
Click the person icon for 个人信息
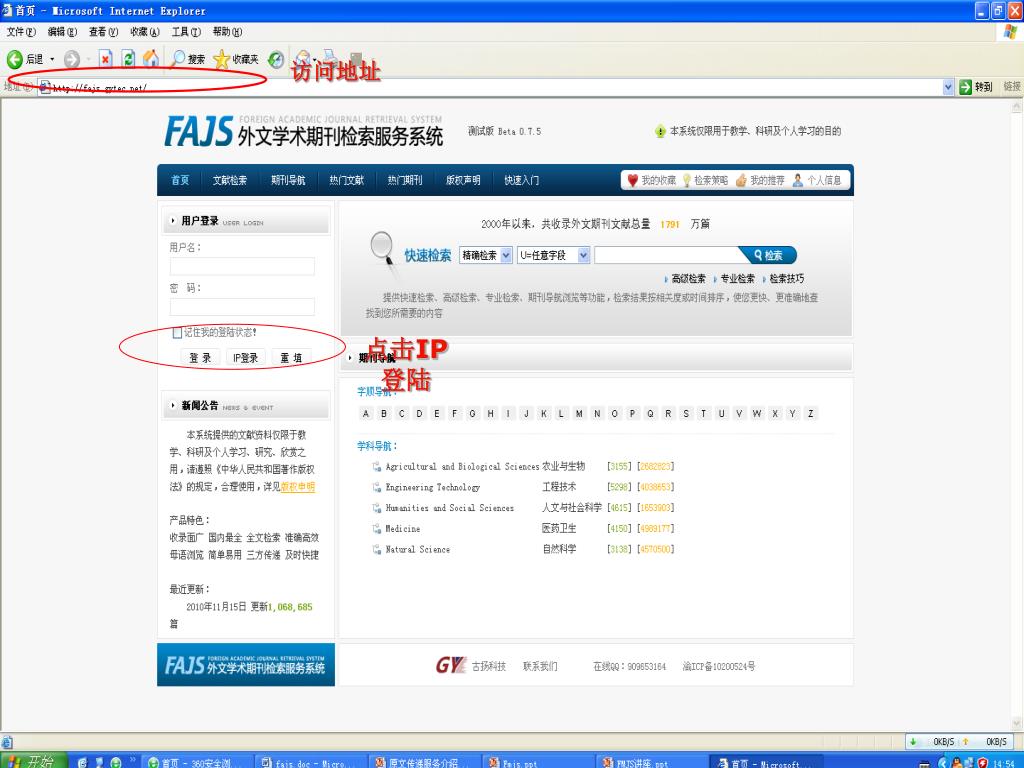click(797, 180)
